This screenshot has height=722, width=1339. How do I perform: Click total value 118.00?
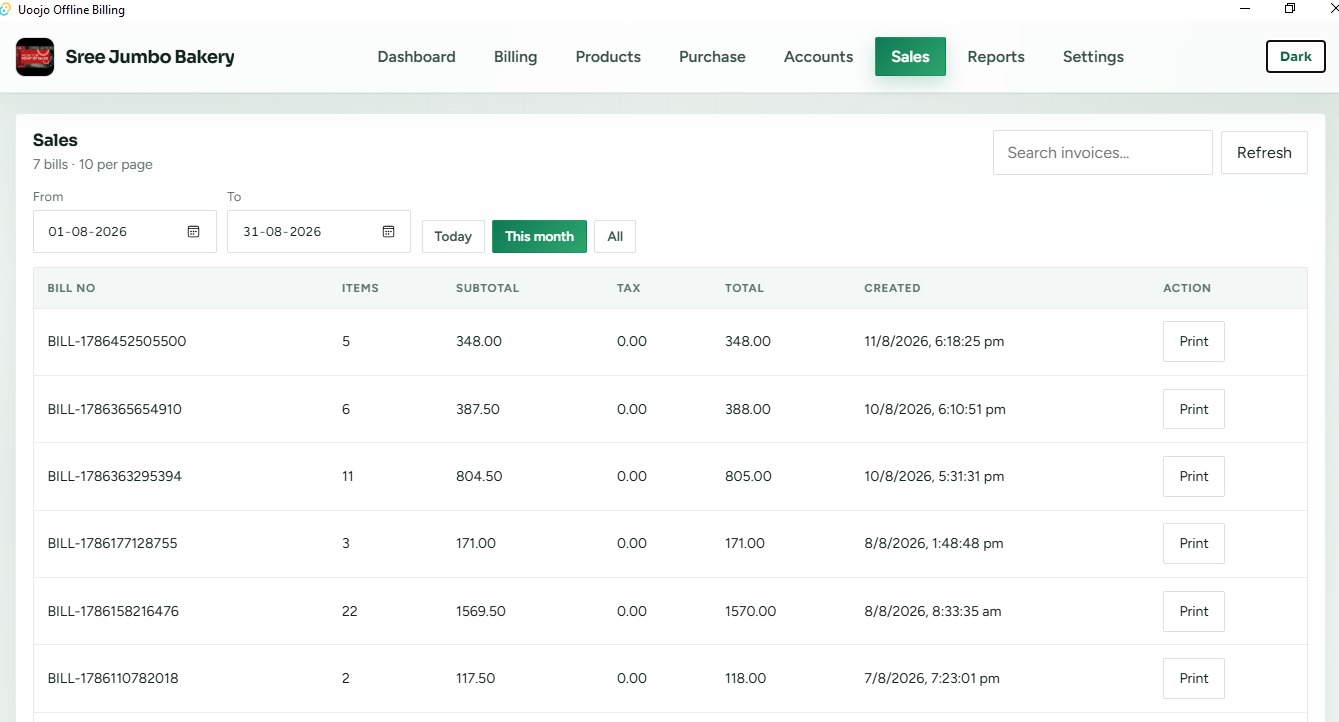745,678
